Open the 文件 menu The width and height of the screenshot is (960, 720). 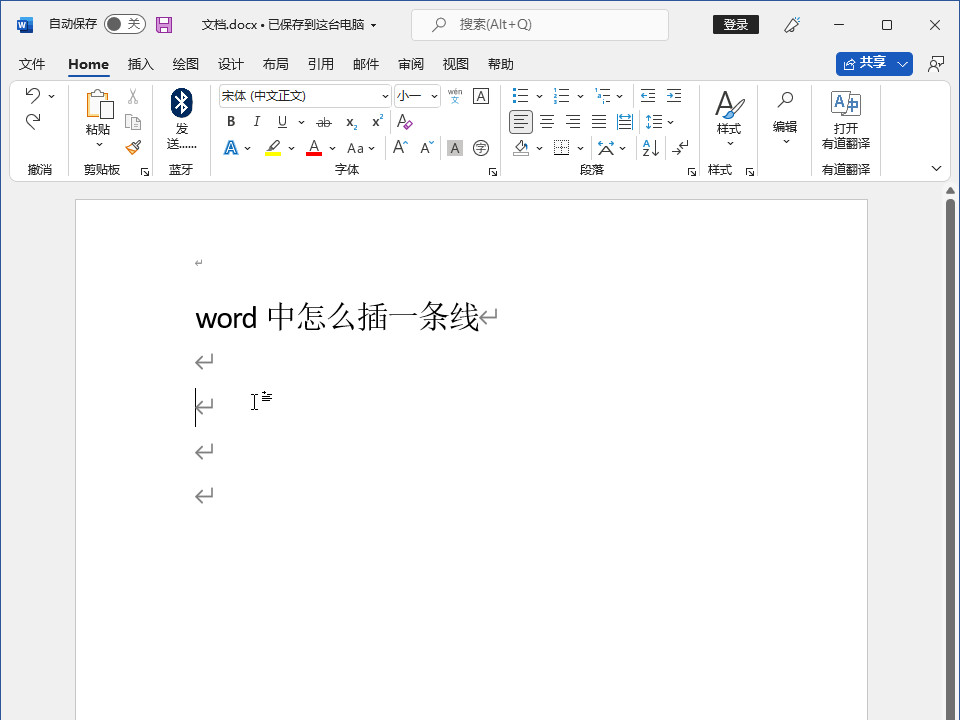coord(32,64)
